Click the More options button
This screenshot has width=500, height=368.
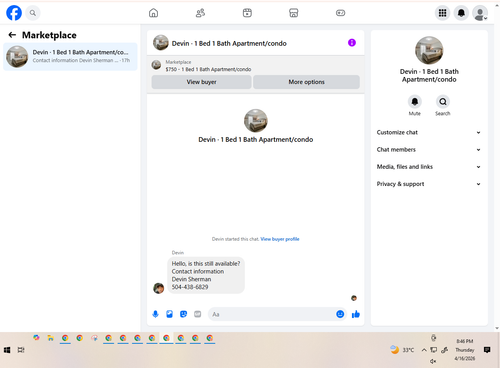click(x=306, y=82)
